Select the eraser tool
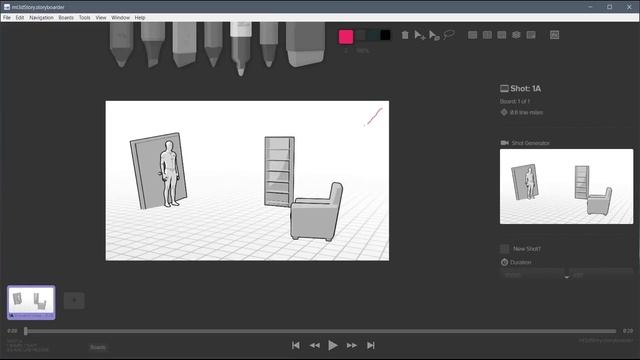 (305, 44)
